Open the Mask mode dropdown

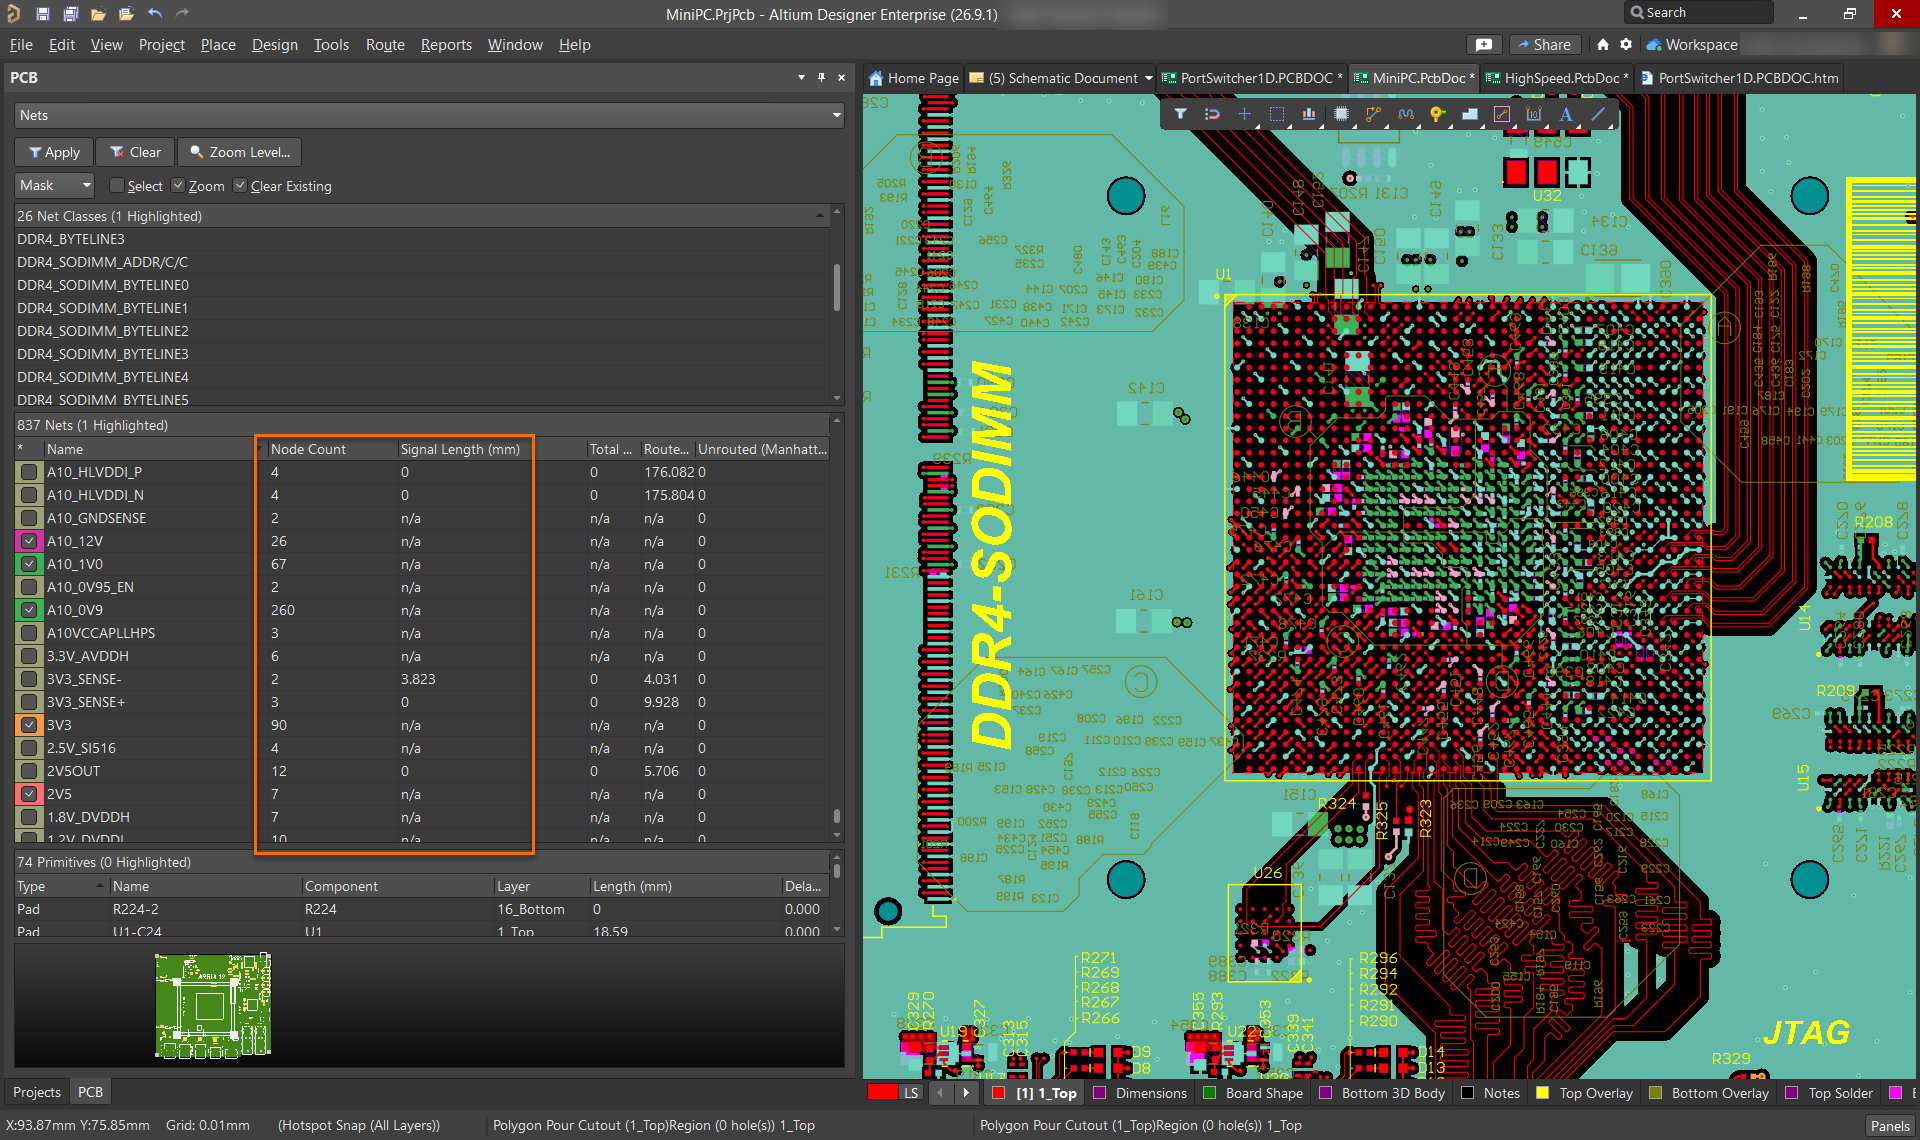point(55,185)
